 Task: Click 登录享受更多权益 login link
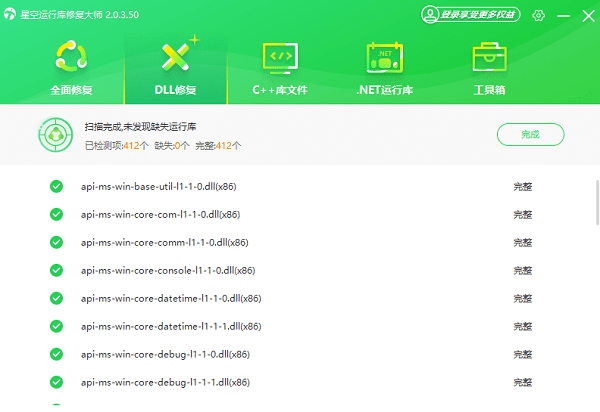pyautogui.click(x=478, y=15)
